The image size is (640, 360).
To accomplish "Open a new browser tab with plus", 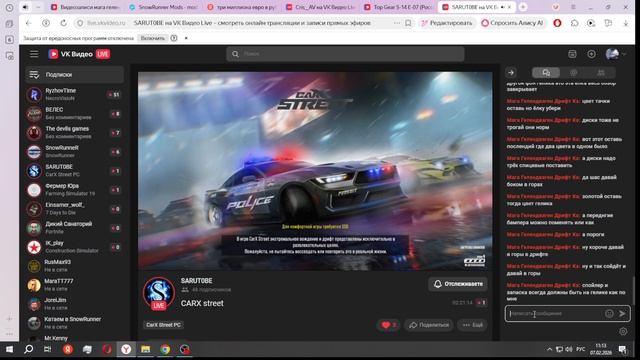I will (x=523, y=7).
